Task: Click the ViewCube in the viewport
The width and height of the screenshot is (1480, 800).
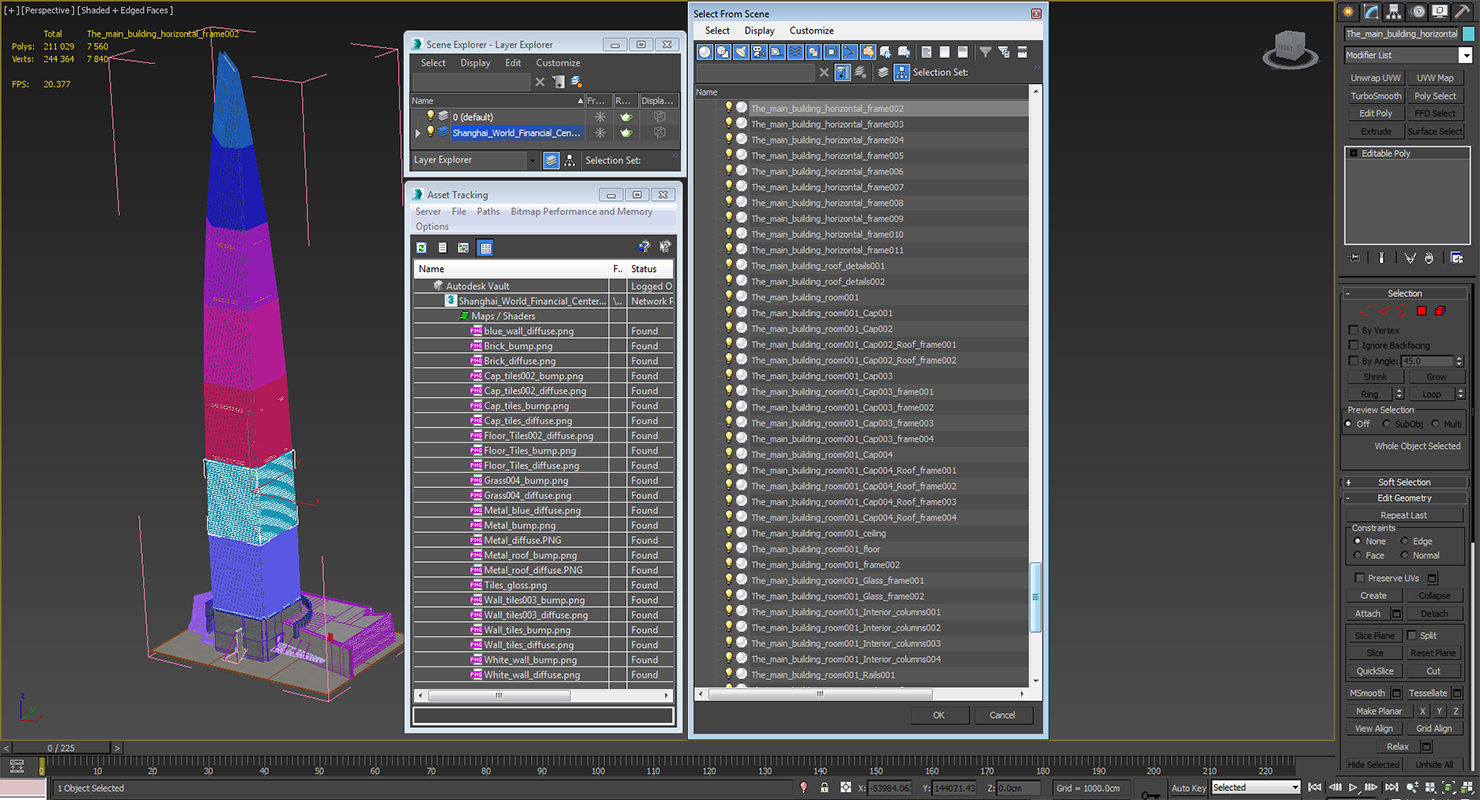Action: click(x=1290, y=48)
